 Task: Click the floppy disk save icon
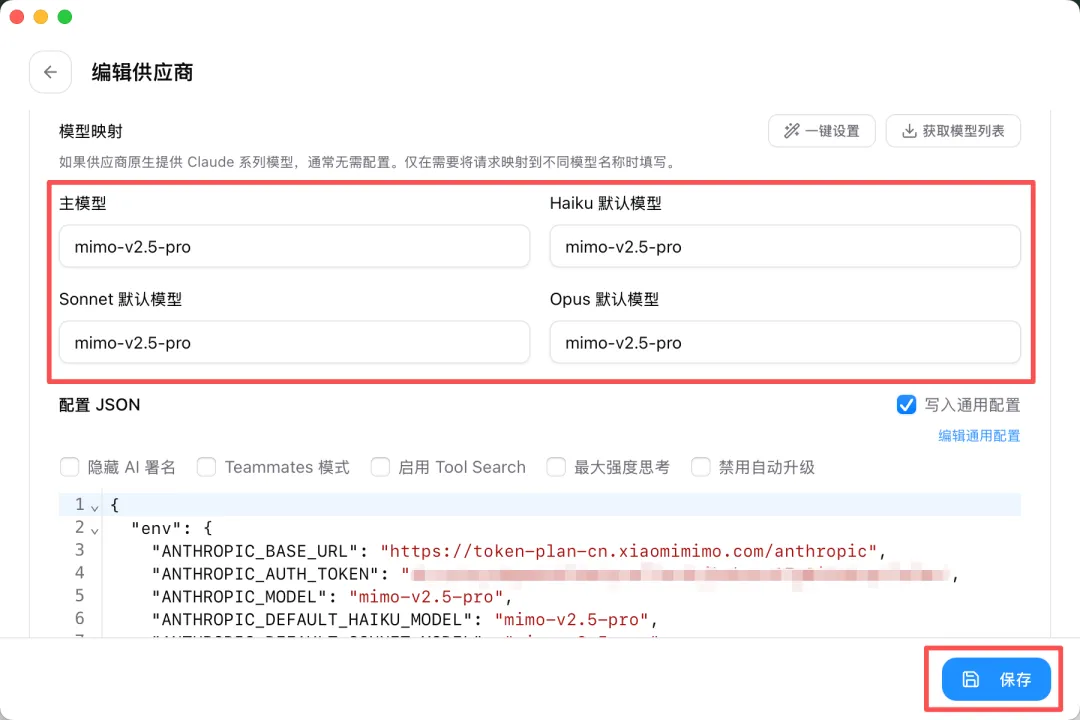point(970,680)
